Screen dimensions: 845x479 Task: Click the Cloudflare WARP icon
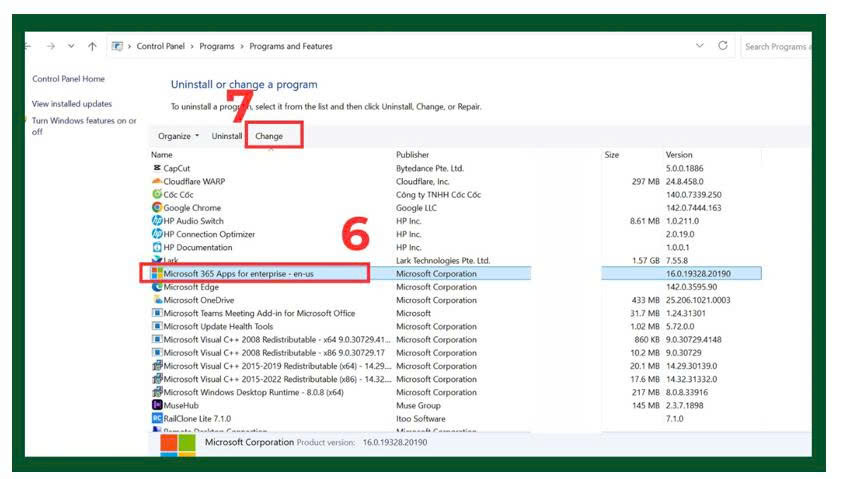pyautogui.click(x=157, y=181)
